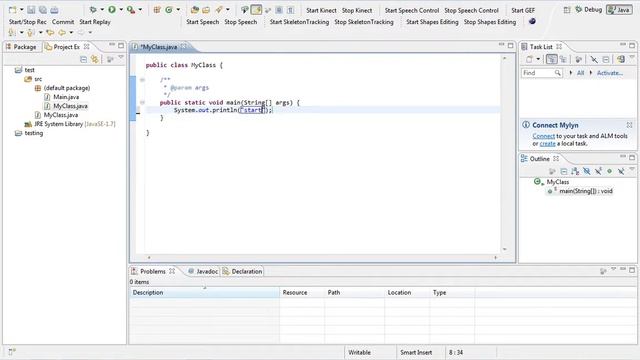Click the Search flashlight icon
This screenshot has height=360, width=640.
pyautogui.click(x=219, y=9)
